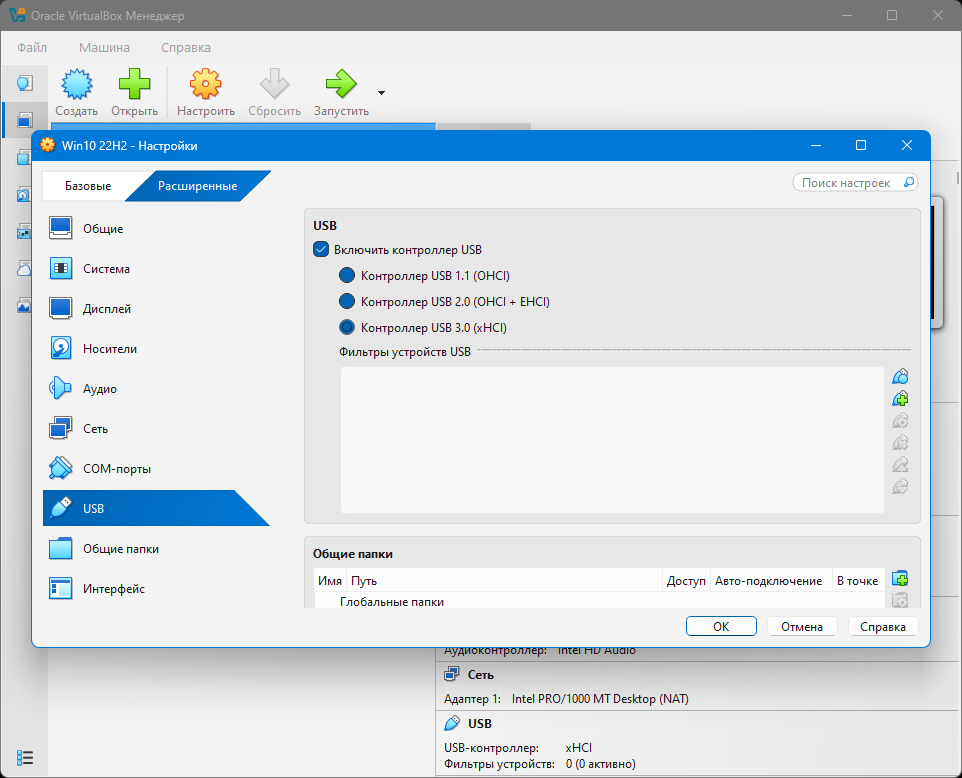Click the grey Сбросить arrow icon
Viewport: 962px width, 778px height.
[x=274, y=85]
